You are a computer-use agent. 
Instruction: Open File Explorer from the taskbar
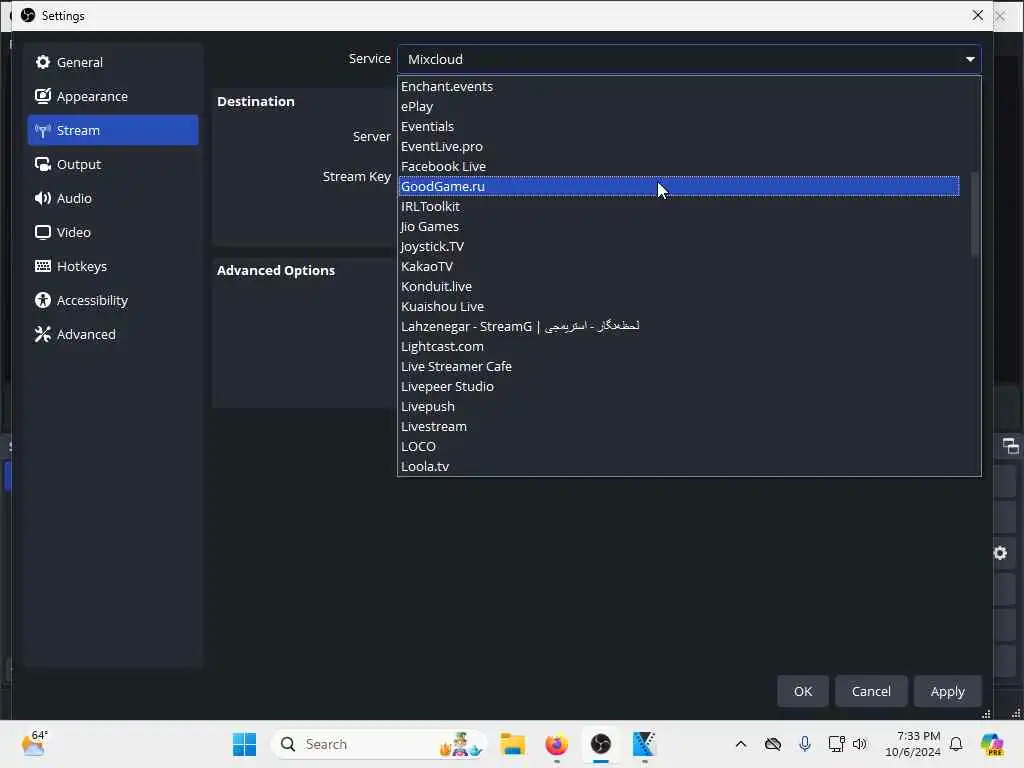[513, 744]
